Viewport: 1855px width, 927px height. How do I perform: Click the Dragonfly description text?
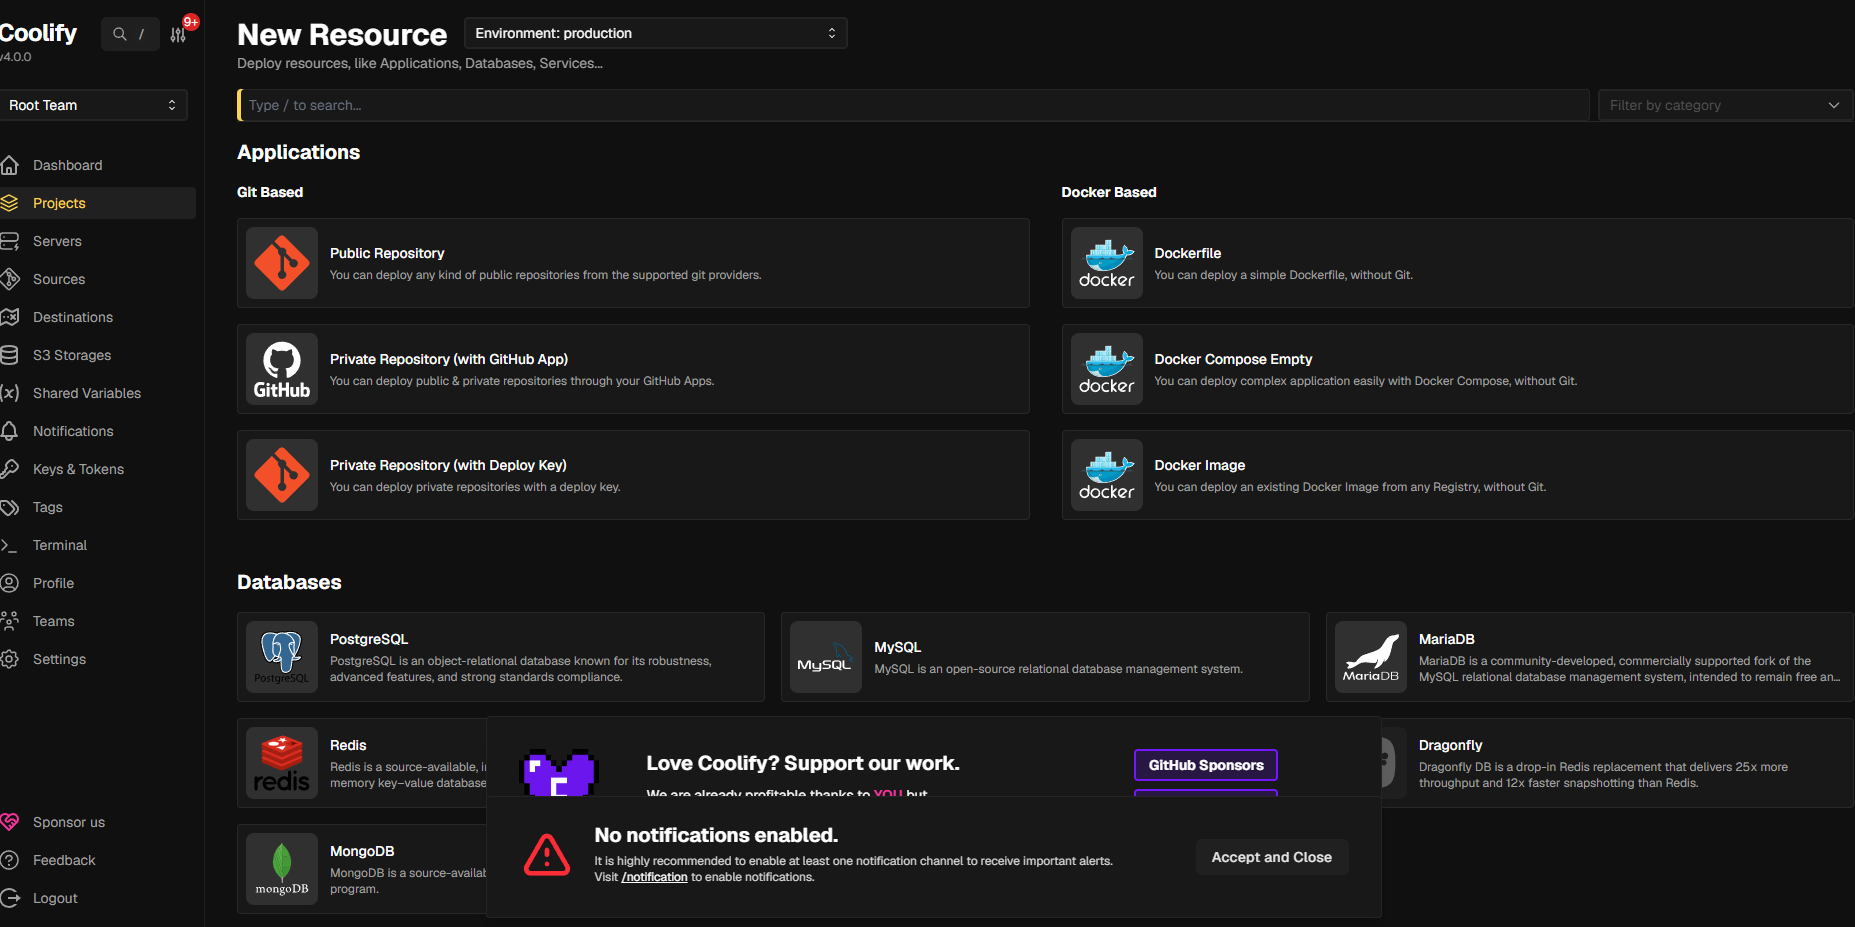pos(1603,775)
